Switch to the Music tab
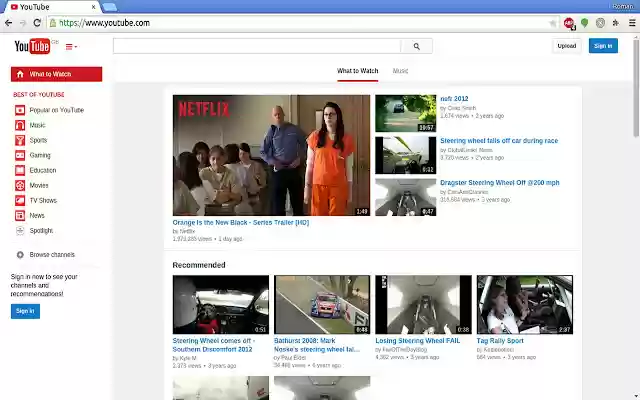The image size is (640, 400). [x=400, y=71]
